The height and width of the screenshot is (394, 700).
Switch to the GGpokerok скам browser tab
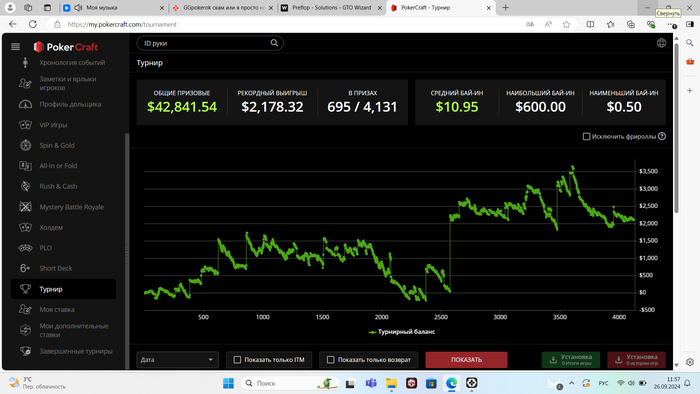(223, 8)
